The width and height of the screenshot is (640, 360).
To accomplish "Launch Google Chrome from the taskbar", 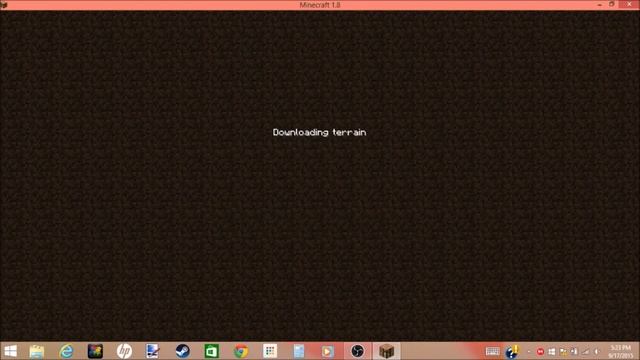I will coord(241,351).
